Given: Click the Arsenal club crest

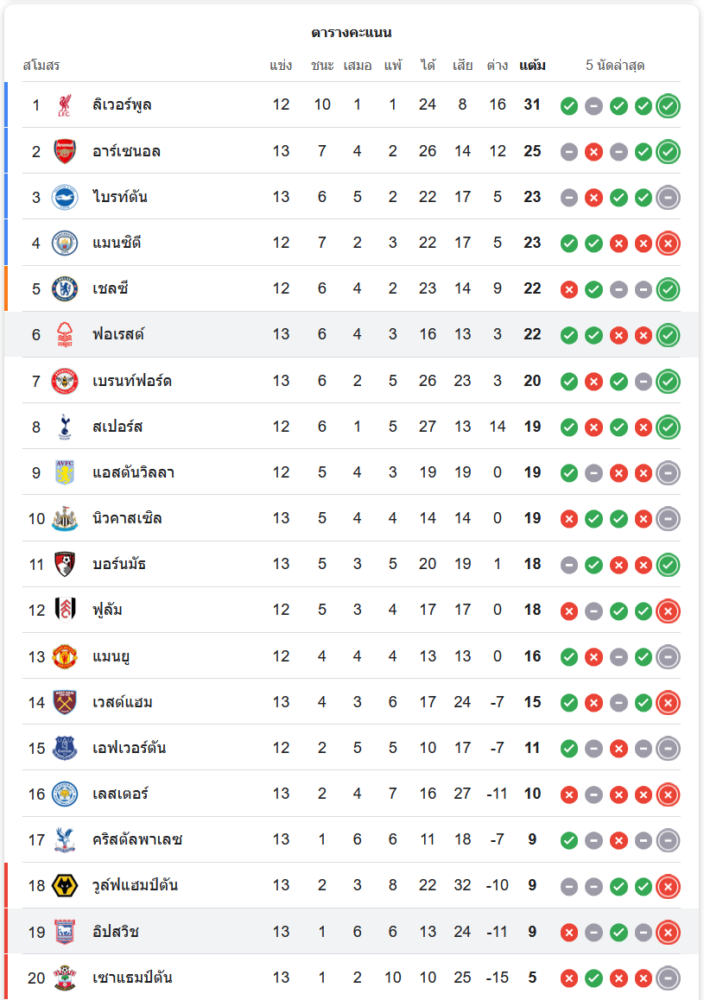Looking at the screenshot, I should point(65,151).
